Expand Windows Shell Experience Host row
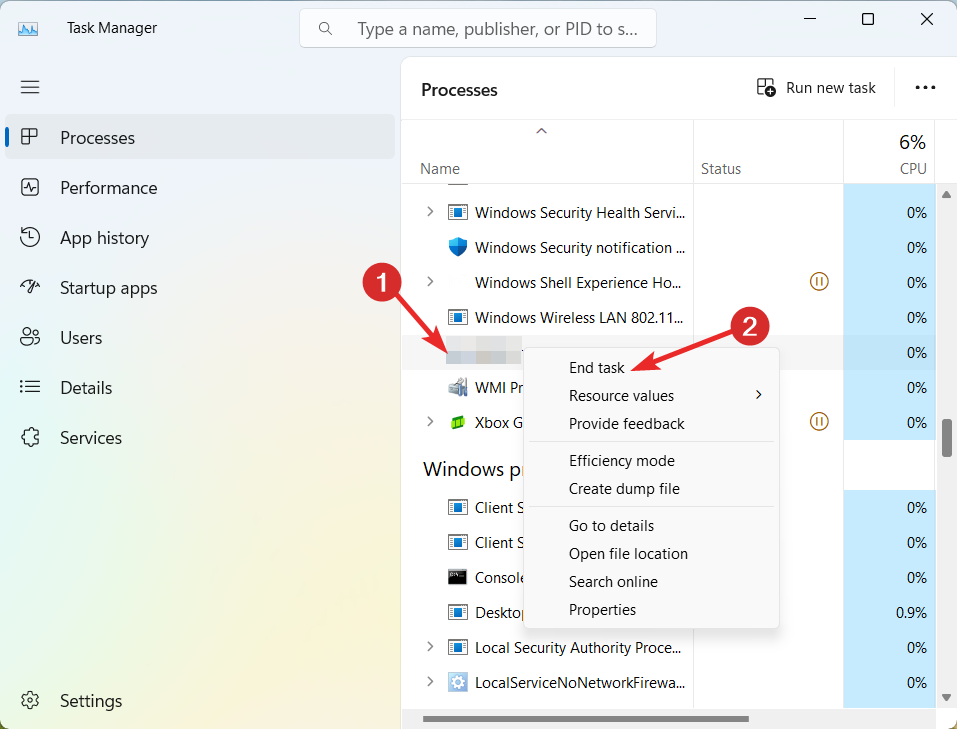This screenshot has width=957, height=729. tap(430, 281)
